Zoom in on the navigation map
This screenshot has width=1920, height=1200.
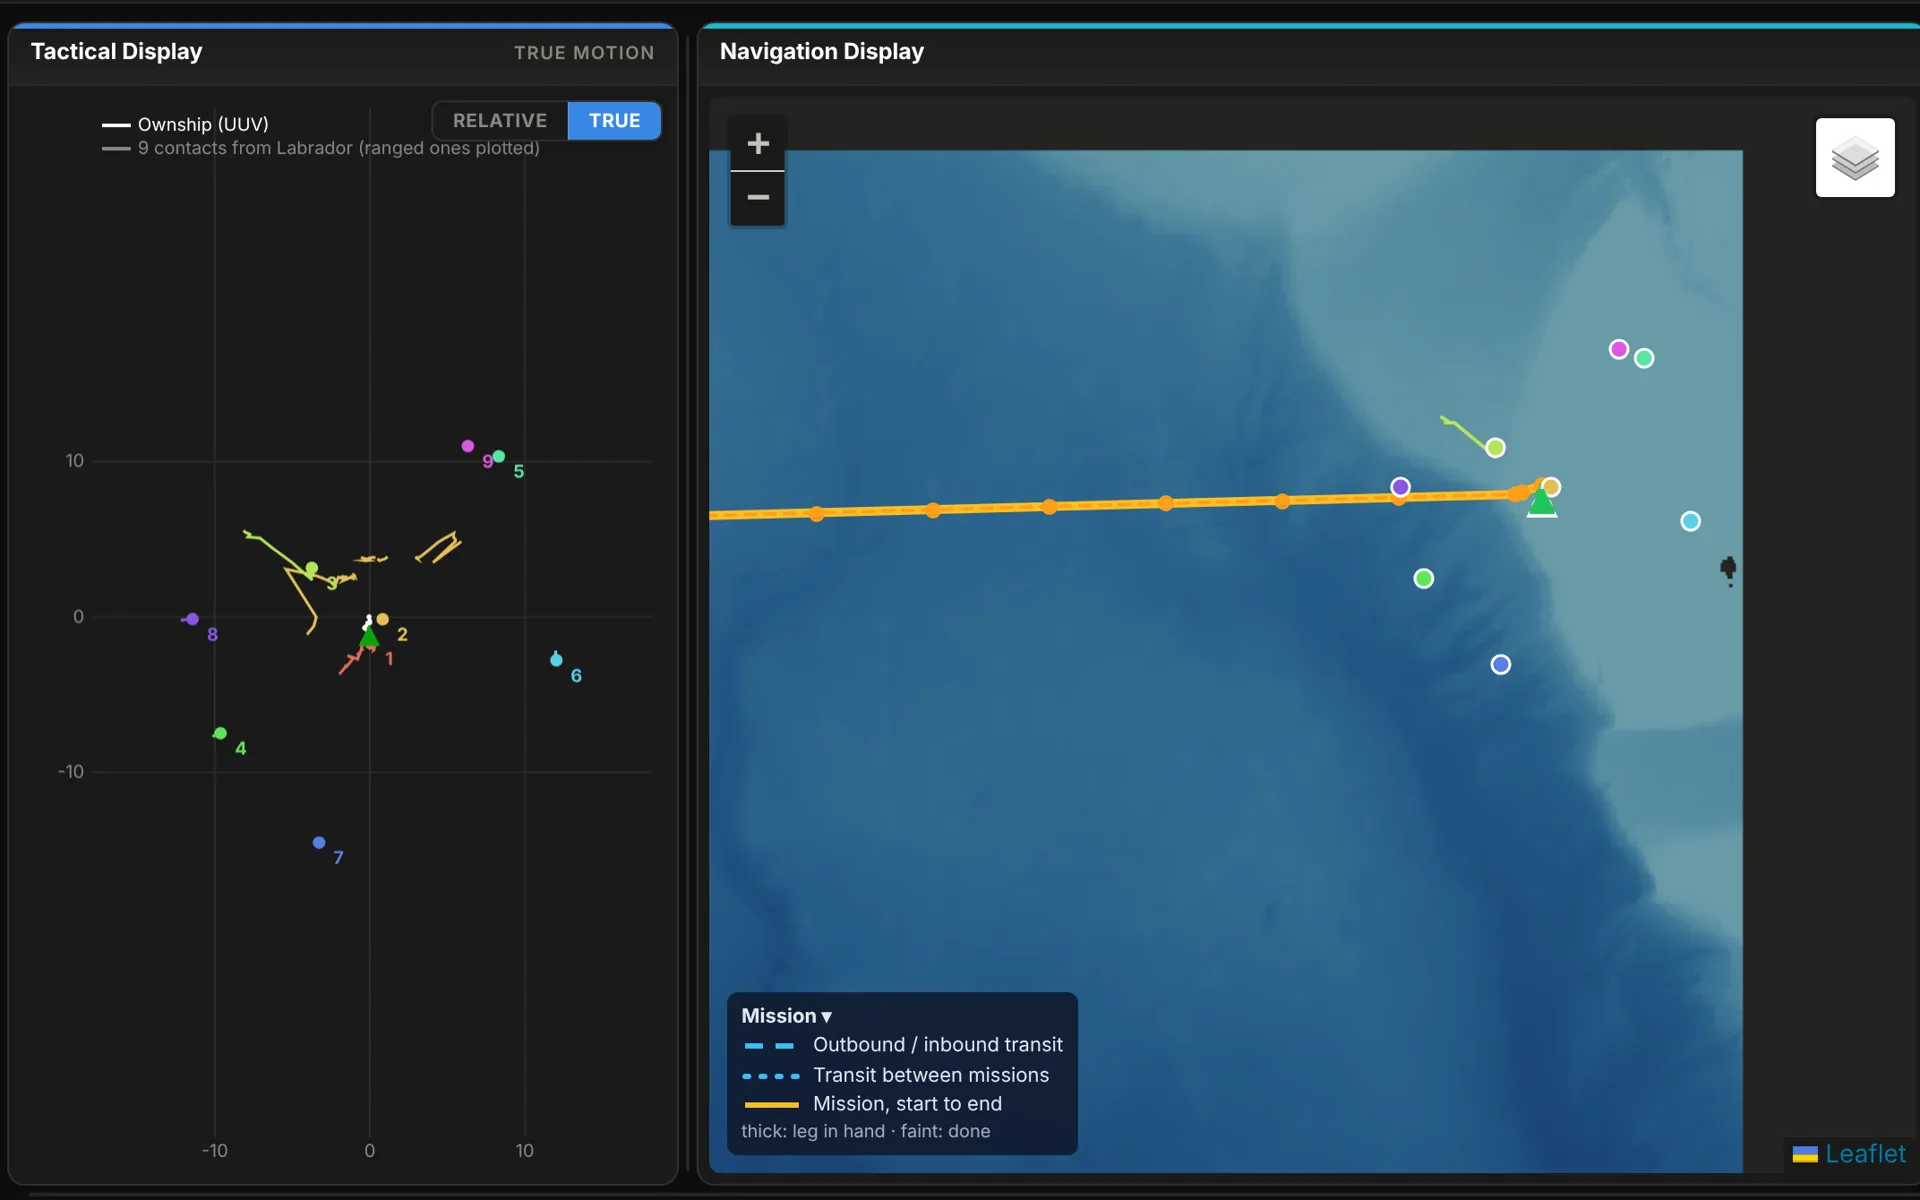[758, 144]
